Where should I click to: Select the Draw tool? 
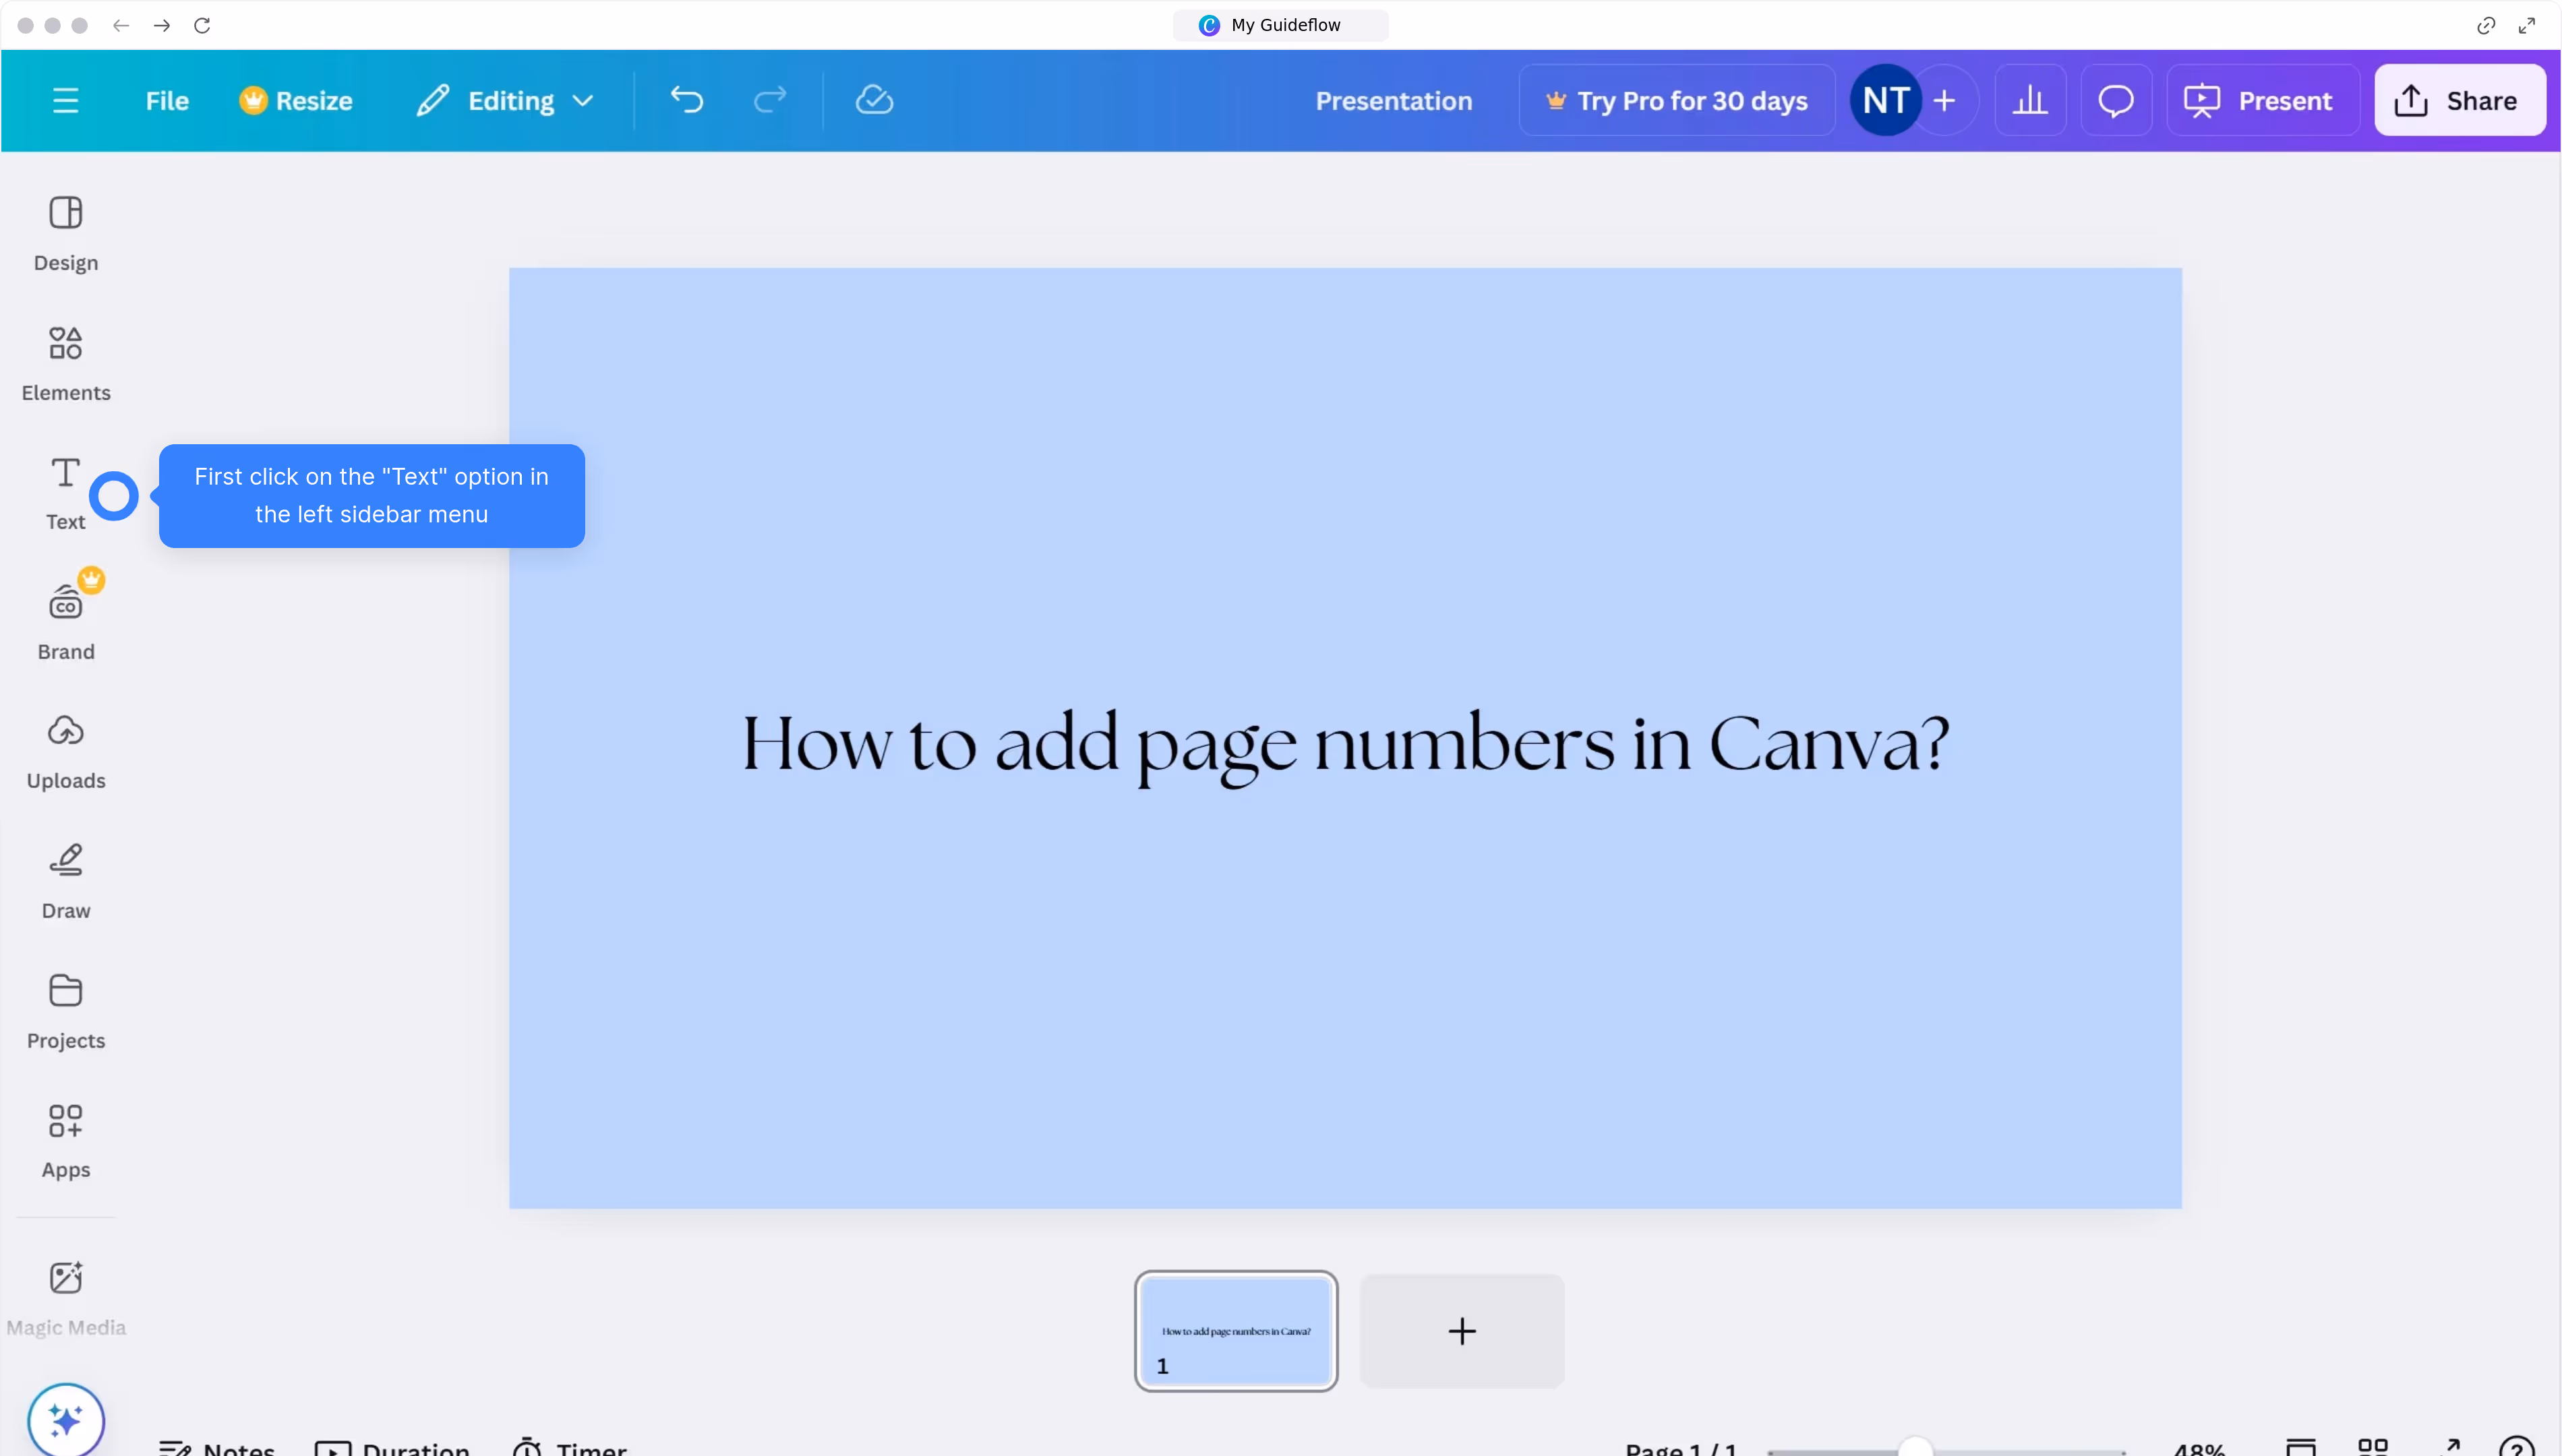[x=66, y=881]
